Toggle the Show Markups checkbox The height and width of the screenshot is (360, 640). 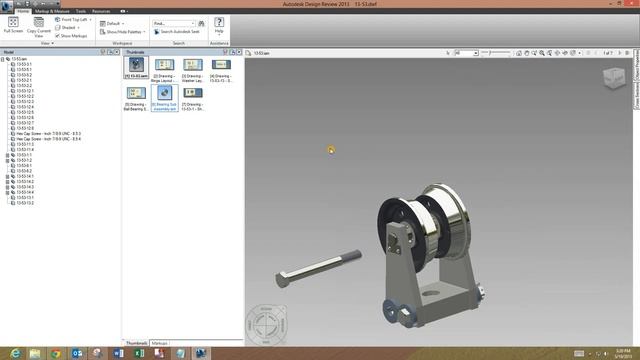click(x=58, y=36)
